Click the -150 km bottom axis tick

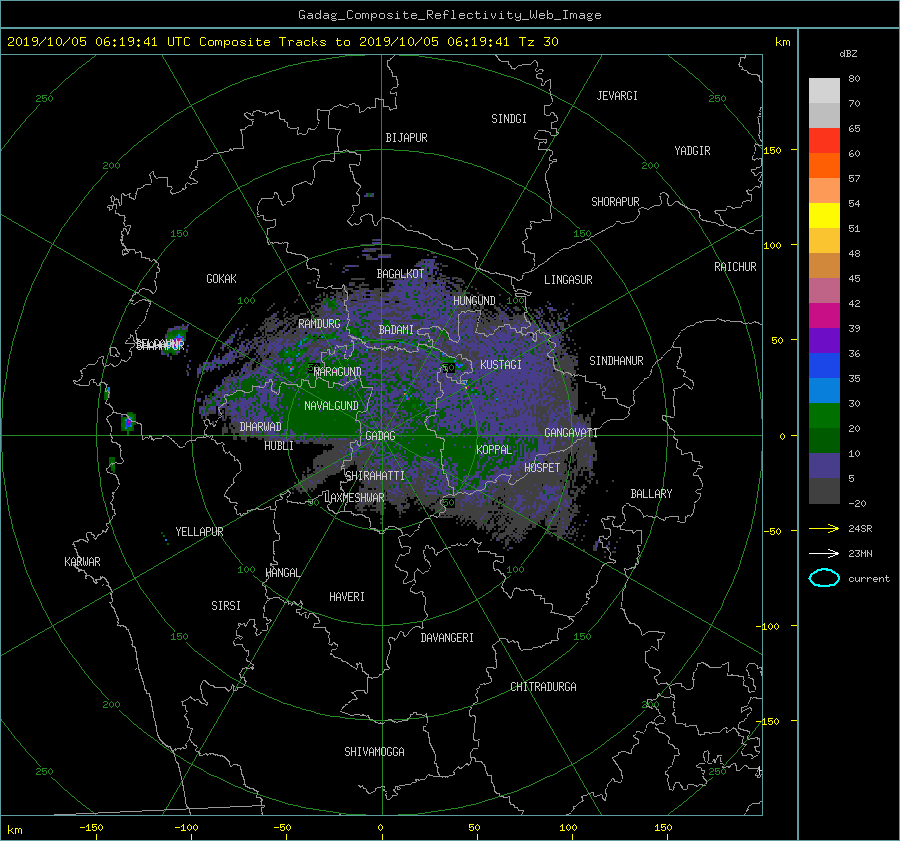point(91,828)
